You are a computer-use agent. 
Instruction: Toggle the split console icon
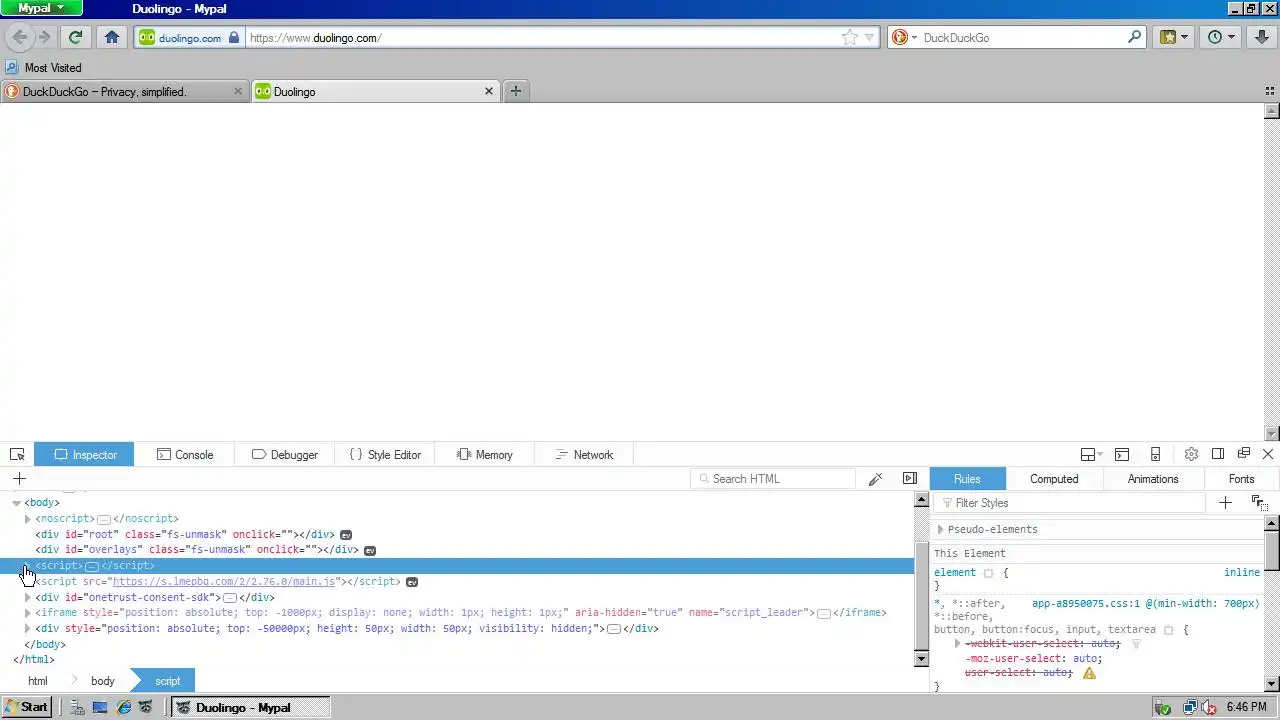pyautogui.click(x=1122, y=454)
